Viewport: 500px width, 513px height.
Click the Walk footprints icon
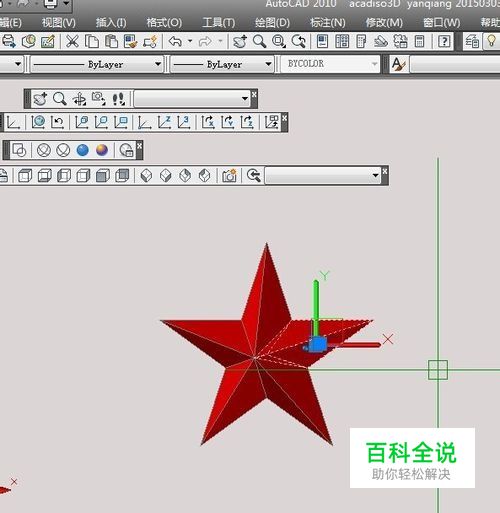[118, 99]
